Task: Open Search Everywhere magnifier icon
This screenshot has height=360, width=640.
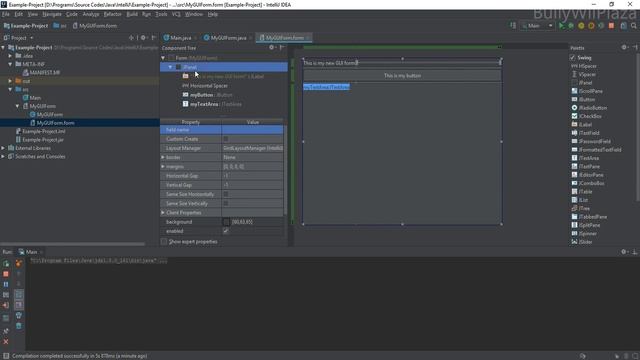Action: pos(634,26)
